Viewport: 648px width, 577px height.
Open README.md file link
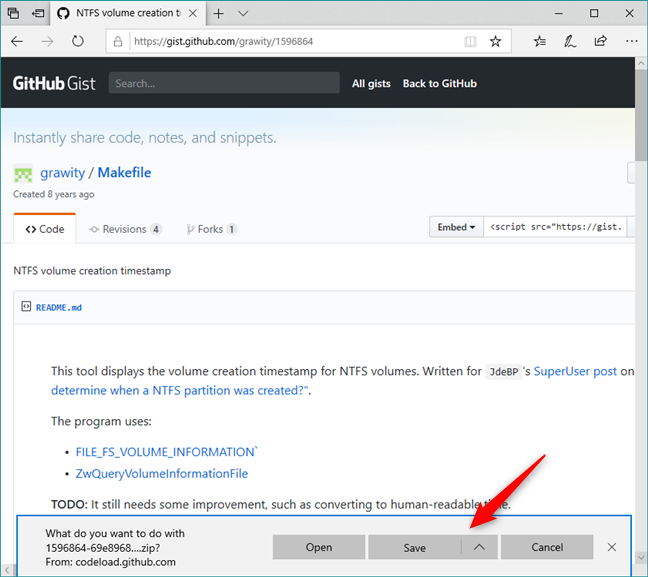59,308
